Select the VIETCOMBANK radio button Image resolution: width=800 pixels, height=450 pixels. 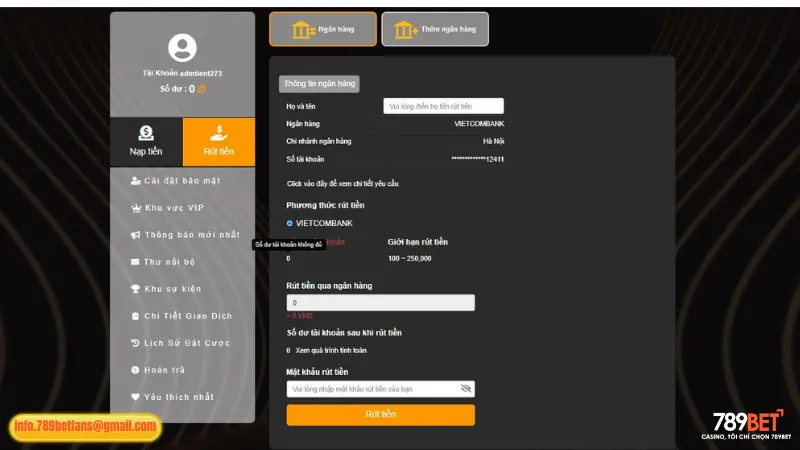[289, 223]
